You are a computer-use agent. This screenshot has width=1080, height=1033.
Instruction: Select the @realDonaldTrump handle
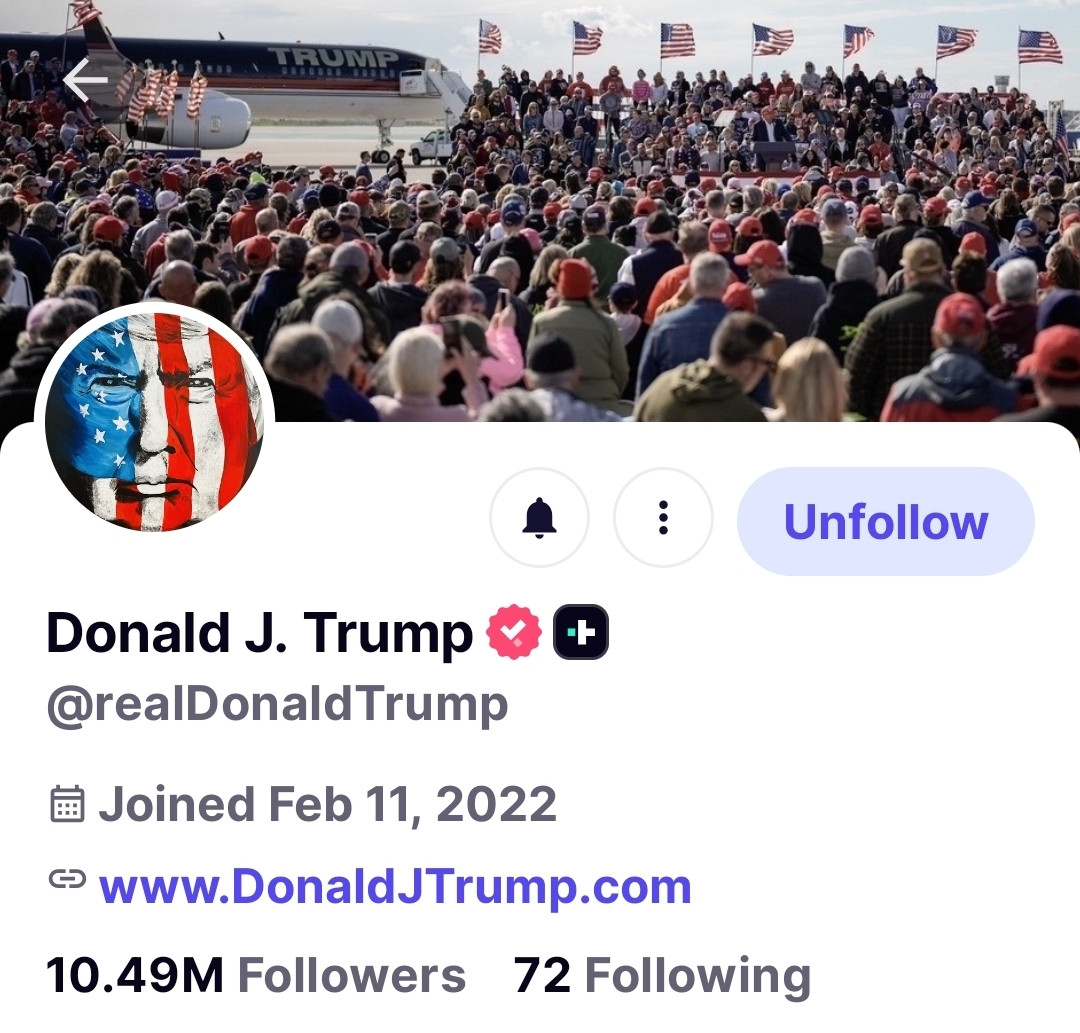[277, 705]
